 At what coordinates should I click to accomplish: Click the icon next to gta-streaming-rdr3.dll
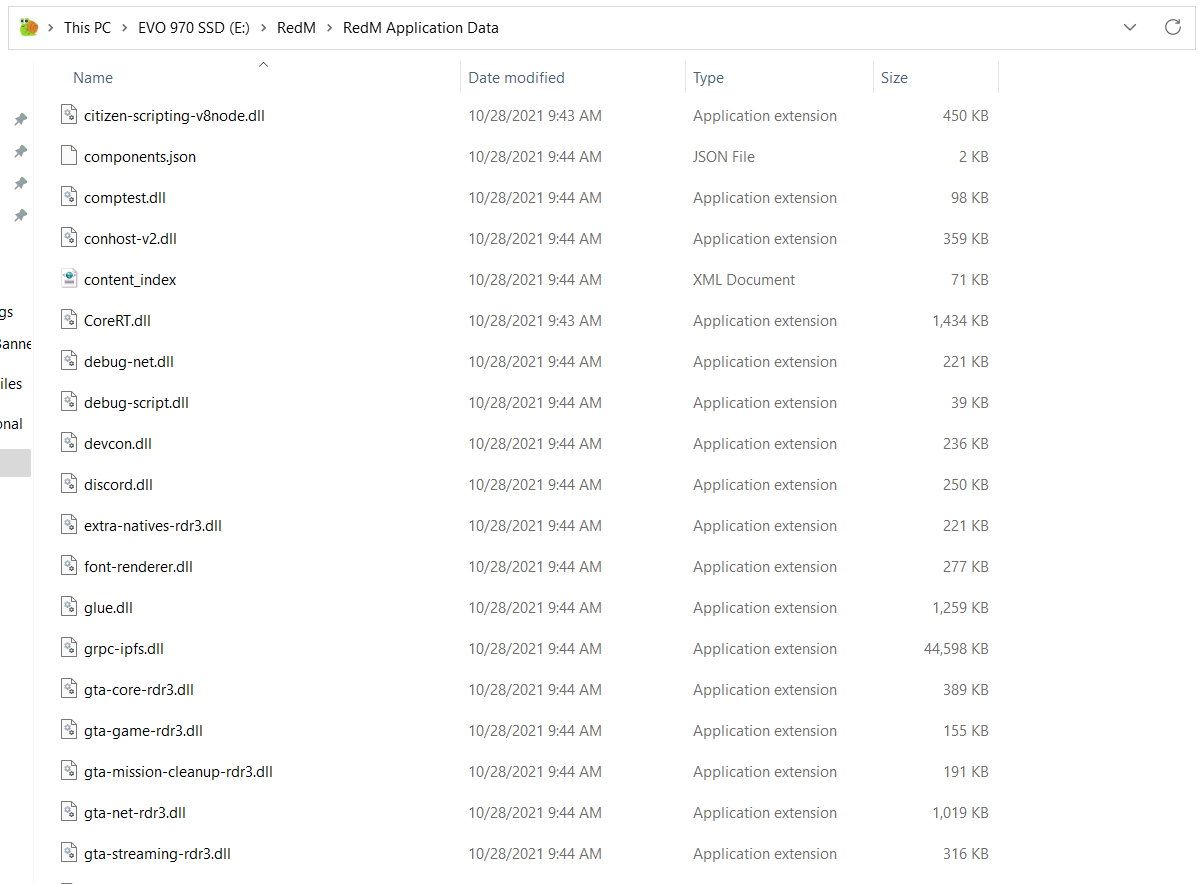point(69,853)
